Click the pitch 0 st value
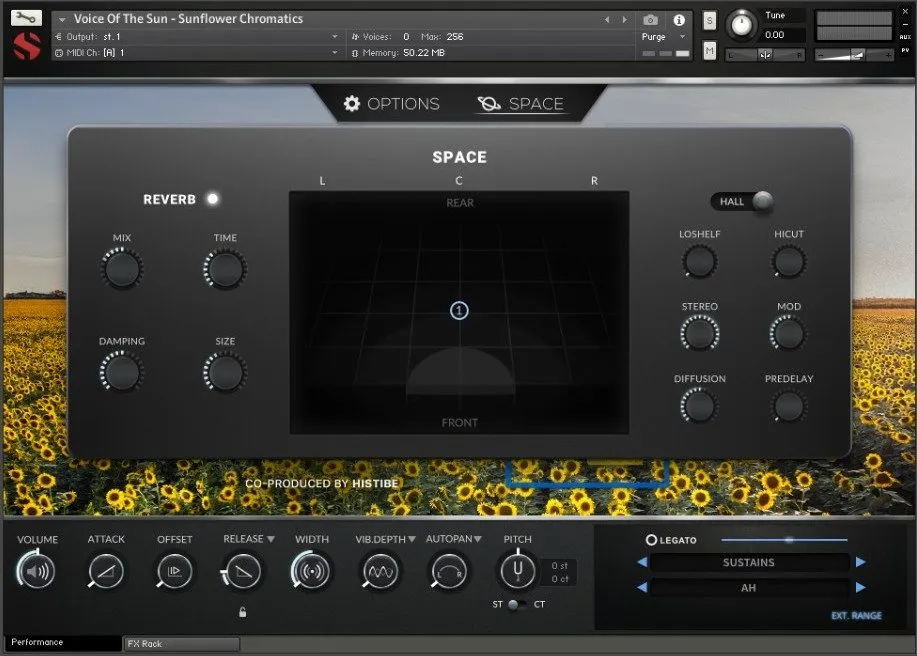 pos(560,565)
